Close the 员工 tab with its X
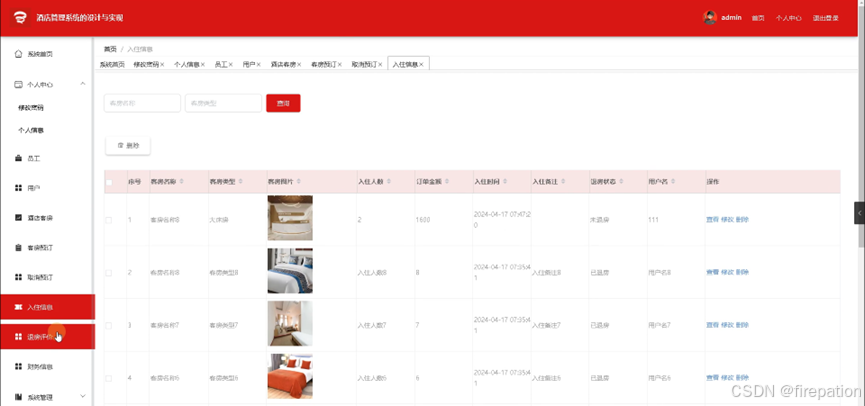The image size is (865, 406). pos(231,65)
